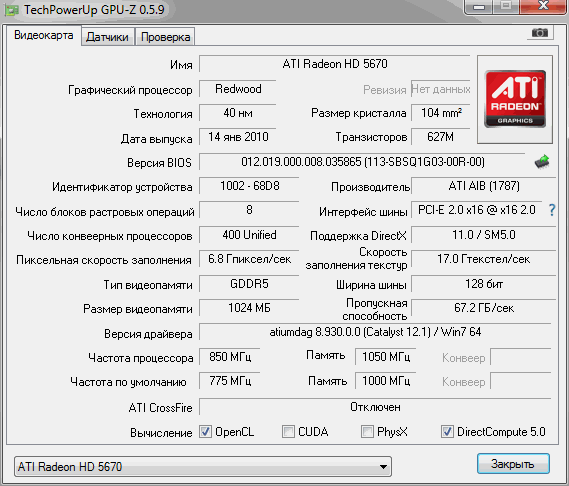Toggle the DirectCompute 5.0 checkbox
Screen dimensions: 569x486
click(x=447, y=432)
